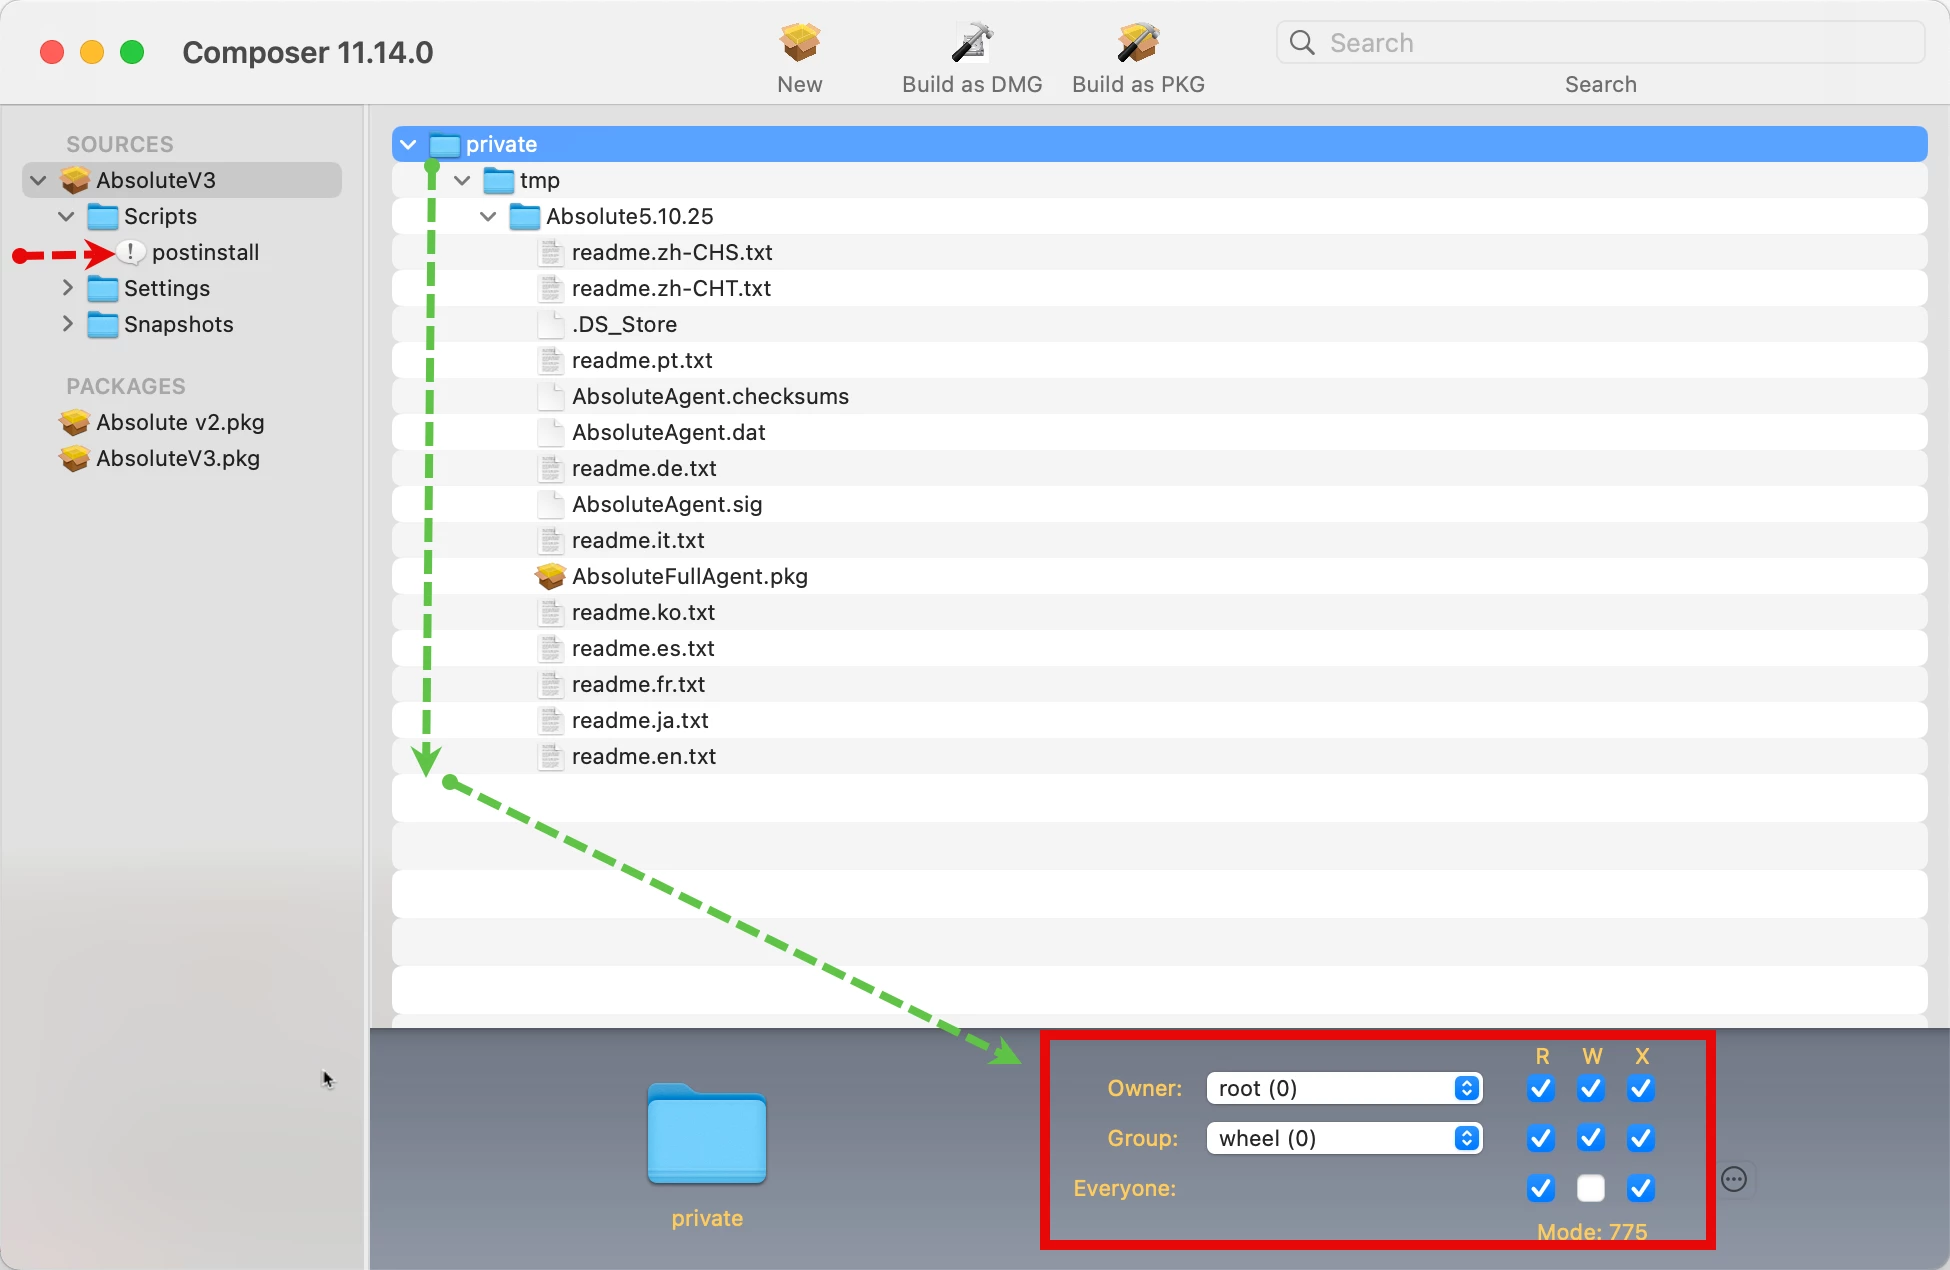Screen dimensions: 1950x1270
Task: Toggle Everyone read permission checkbox
Action: pos(1541,1188)
